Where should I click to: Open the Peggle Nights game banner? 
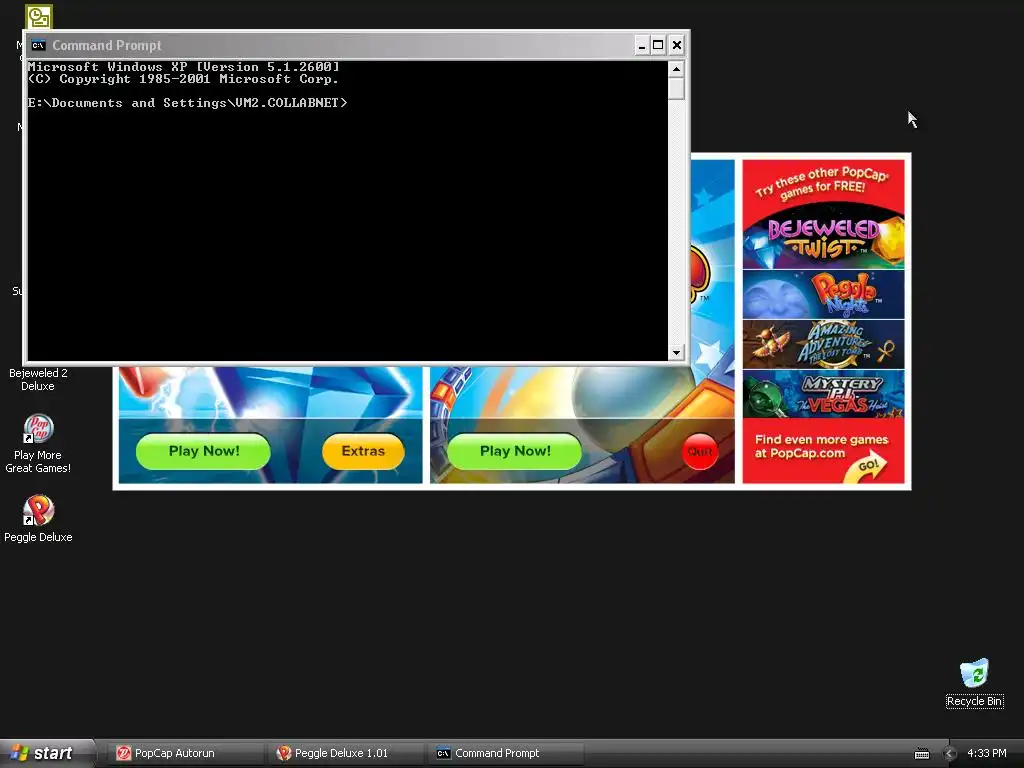(x=824, y=295)
